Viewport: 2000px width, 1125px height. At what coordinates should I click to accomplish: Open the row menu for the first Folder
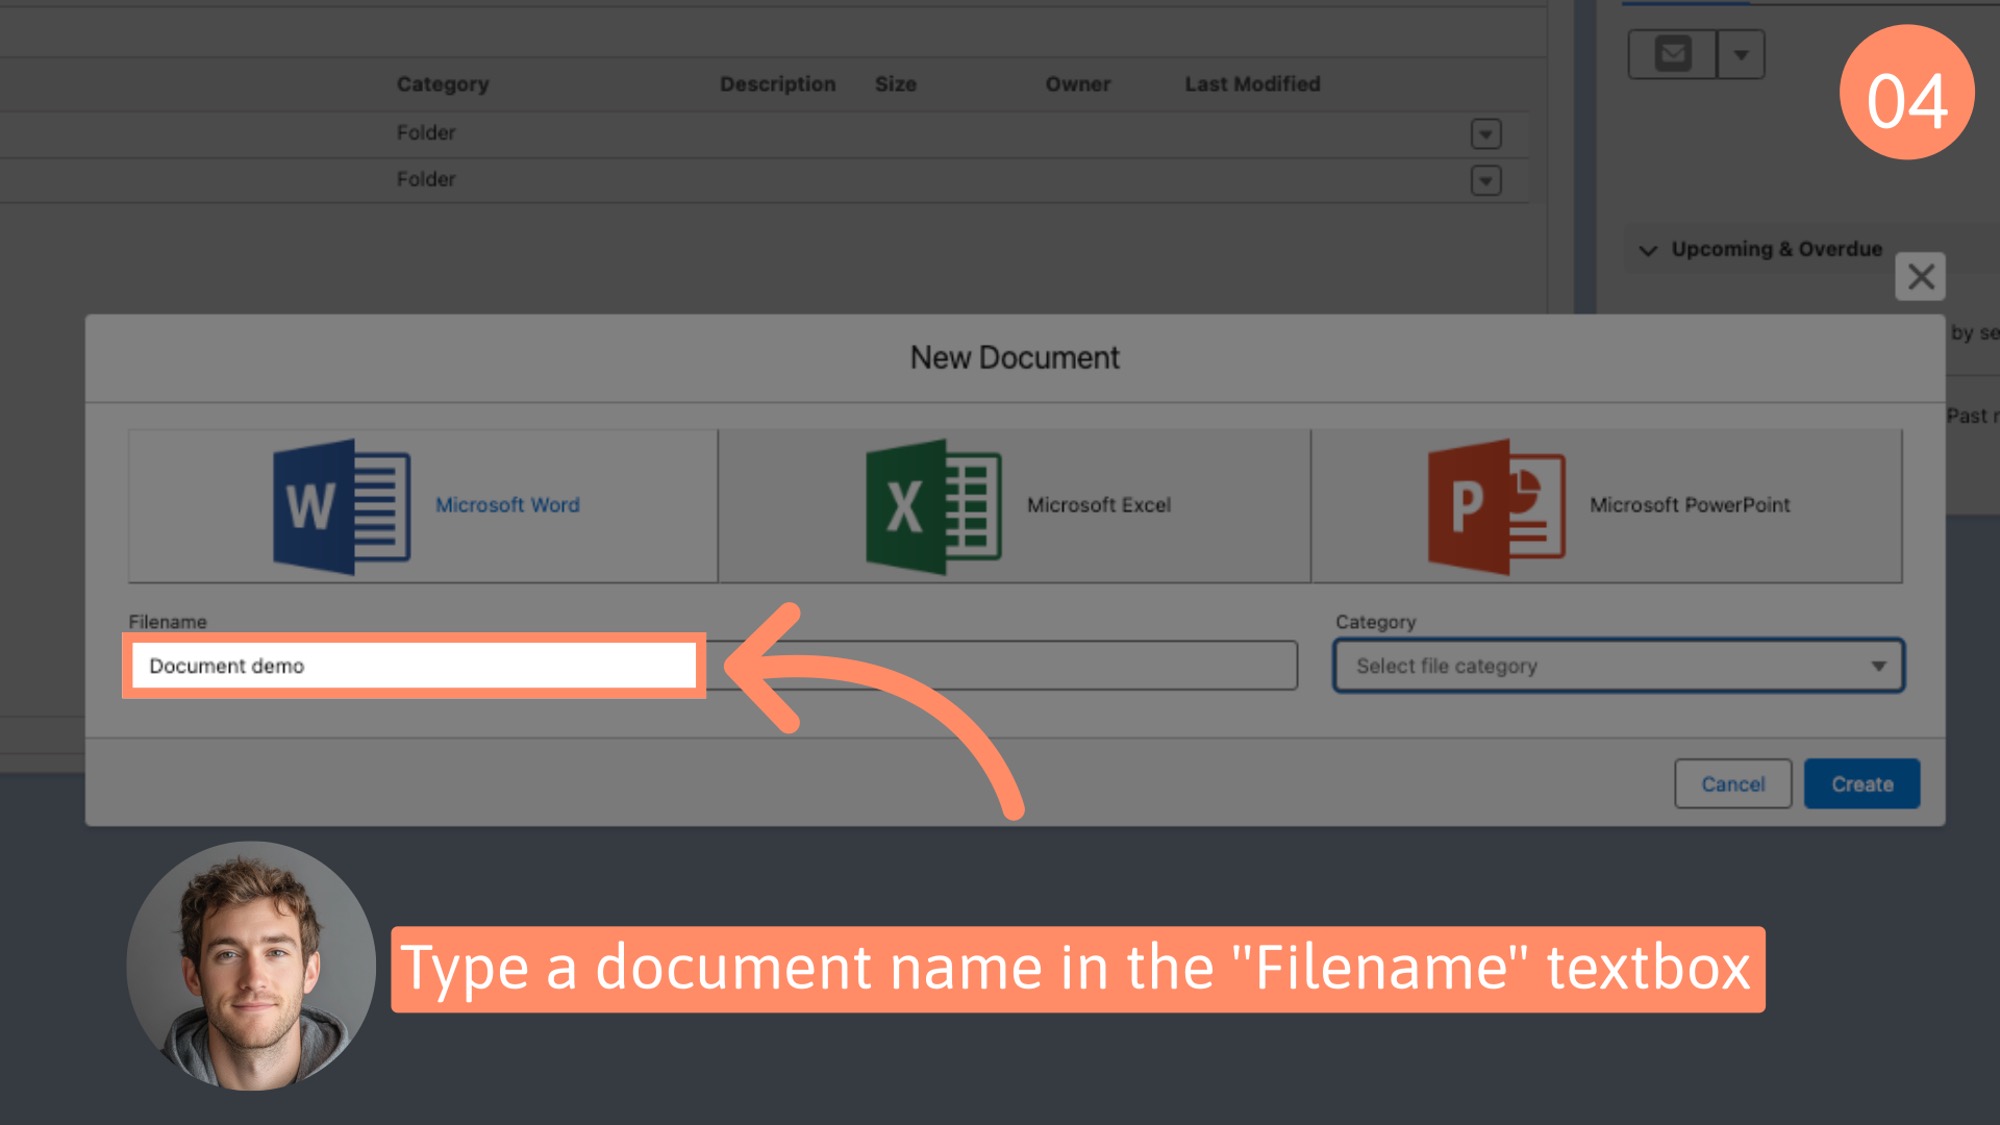[1486, 134]
